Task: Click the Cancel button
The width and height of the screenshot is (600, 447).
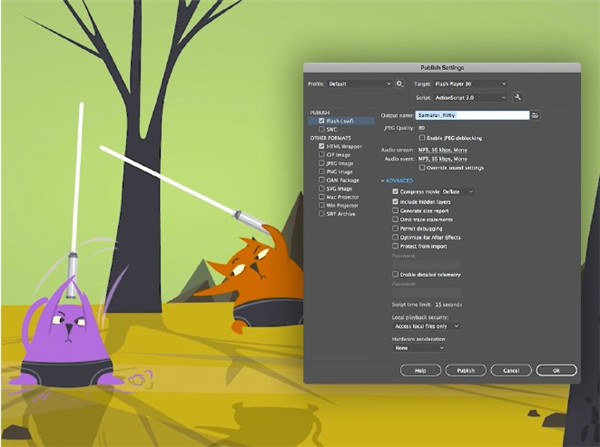Action: pos(511,370)
